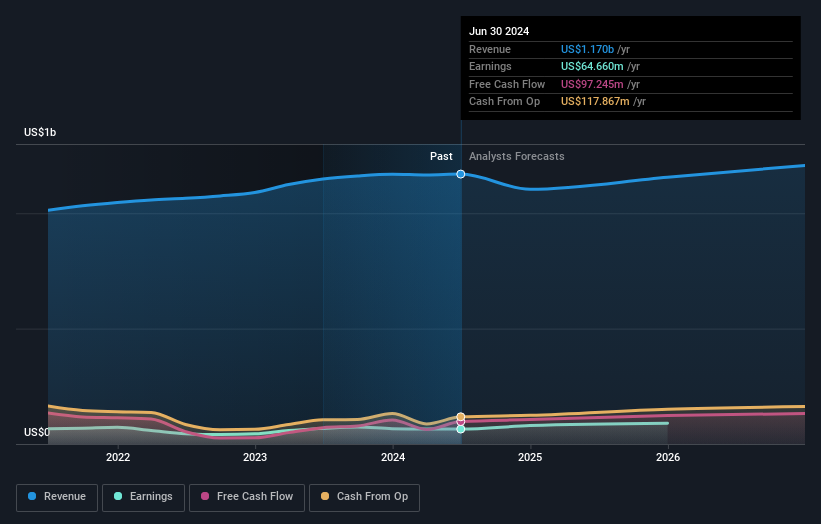The height and width of the screenshot is (524, 821).
Task: Click the US$97.245m free cash flow value
Action: point(592,84)
